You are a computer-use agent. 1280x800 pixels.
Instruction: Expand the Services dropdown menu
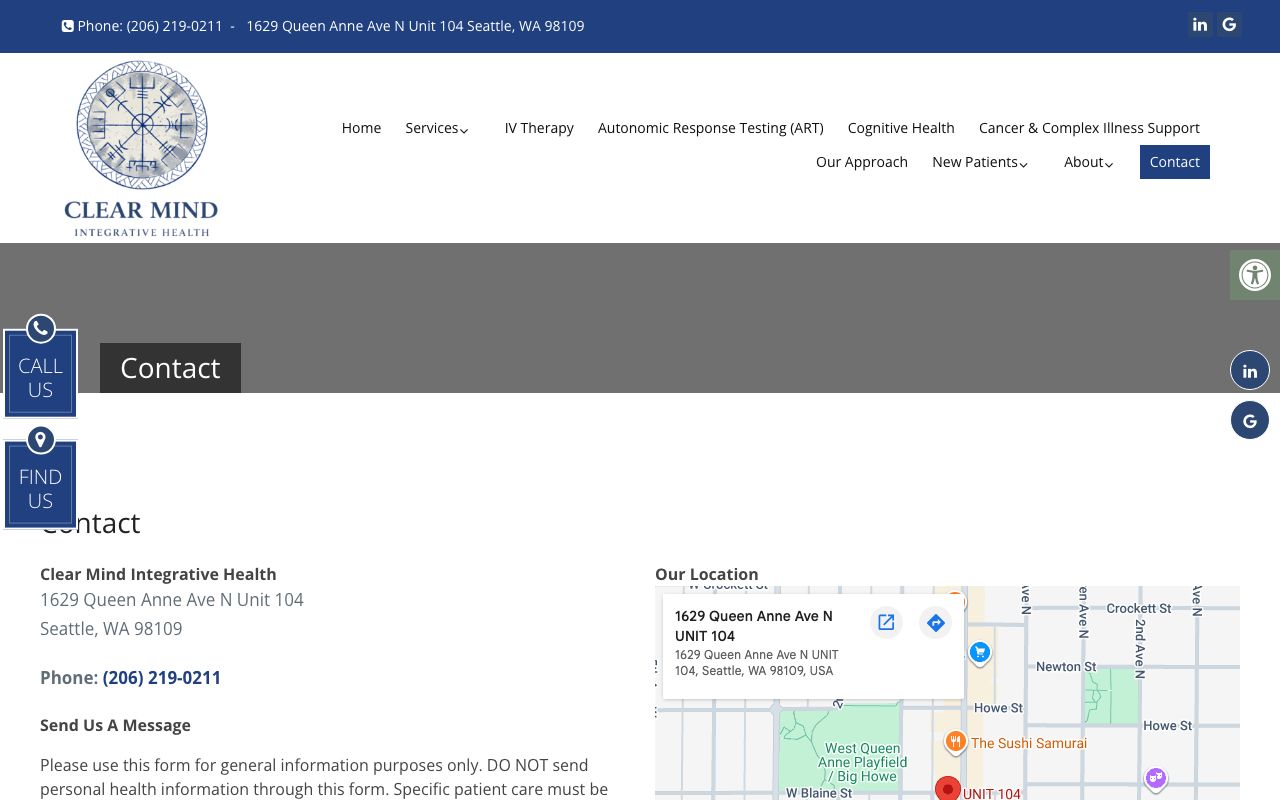tap(437, 128)
